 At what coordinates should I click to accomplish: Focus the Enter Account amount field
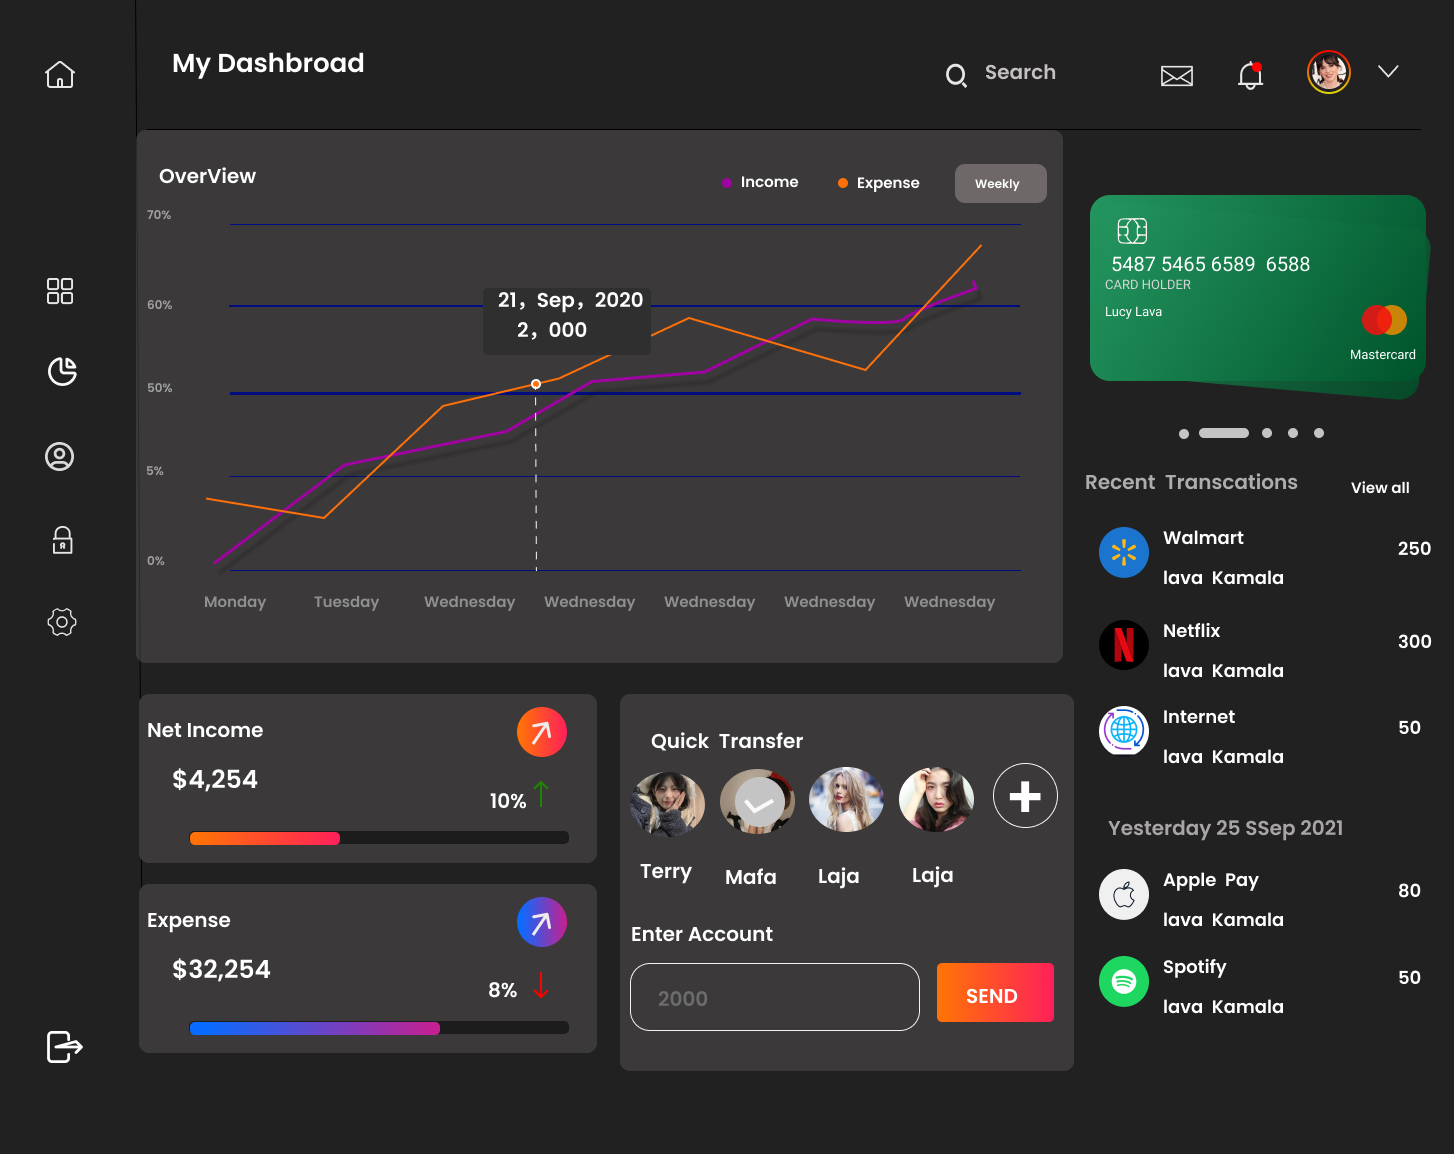pos(774,997)
